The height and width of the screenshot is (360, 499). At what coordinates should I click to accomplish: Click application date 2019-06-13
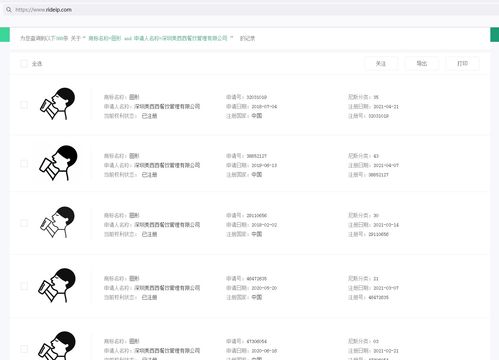(x=264, y=165)
